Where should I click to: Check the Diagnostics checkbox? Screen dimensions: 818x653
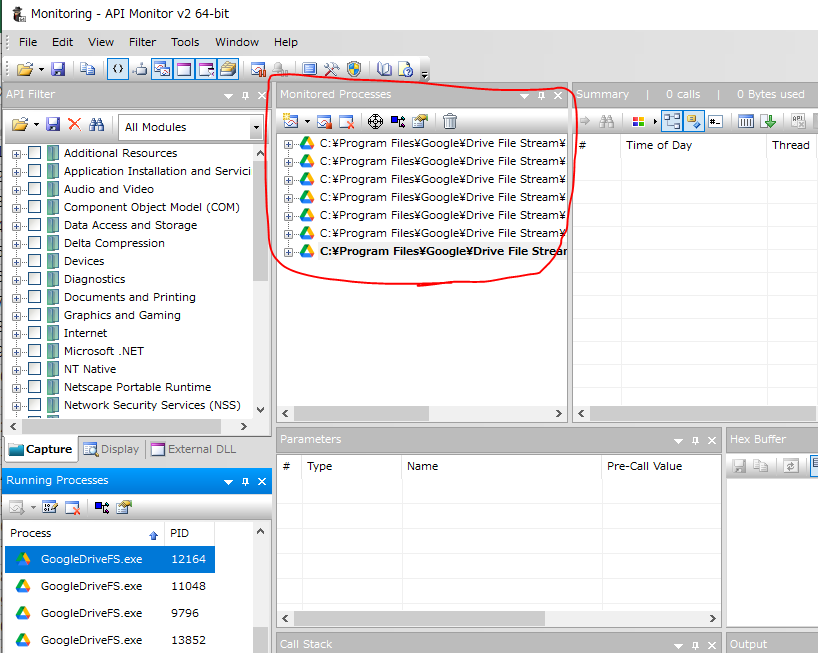34,279
